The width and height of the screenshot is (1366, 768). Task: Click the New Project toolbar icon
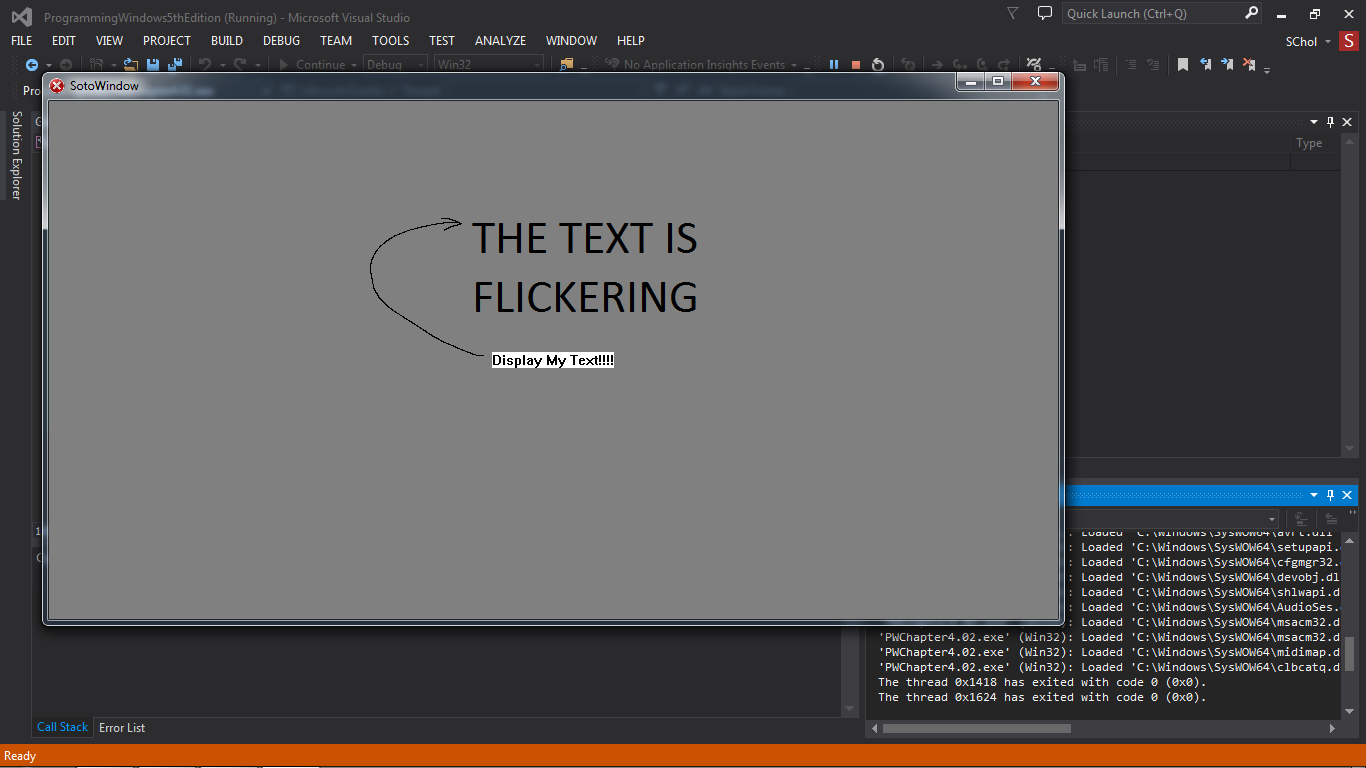[97, 64]
